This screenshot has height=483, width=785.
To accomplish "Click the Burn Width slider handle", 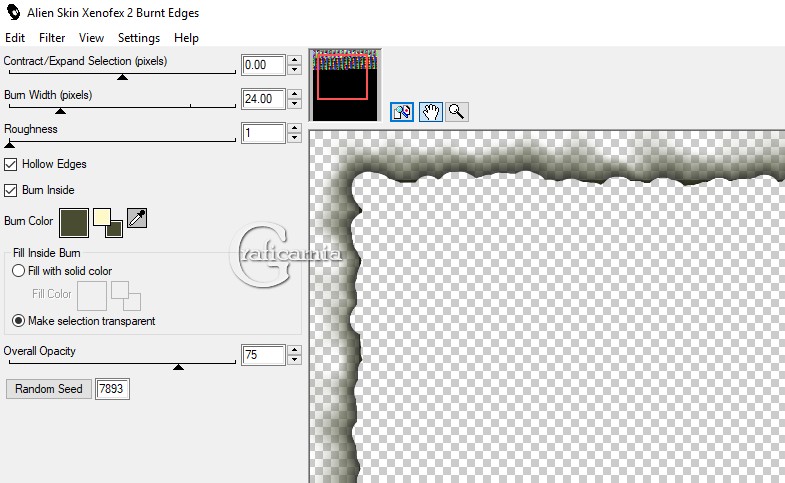I will pyautogui.click(x=60, y=111).
